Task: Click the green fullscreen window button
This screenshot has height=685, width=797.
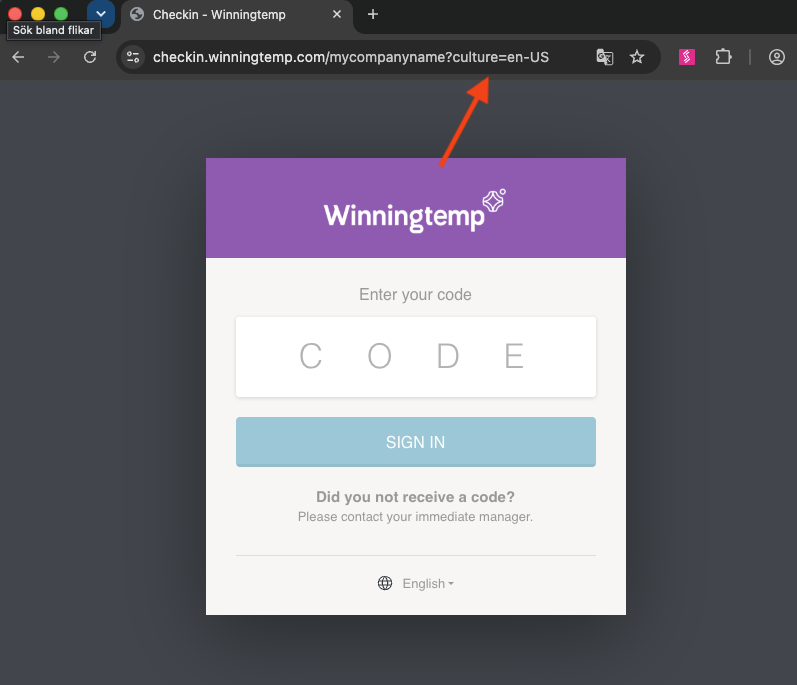Action: point(61,13)
